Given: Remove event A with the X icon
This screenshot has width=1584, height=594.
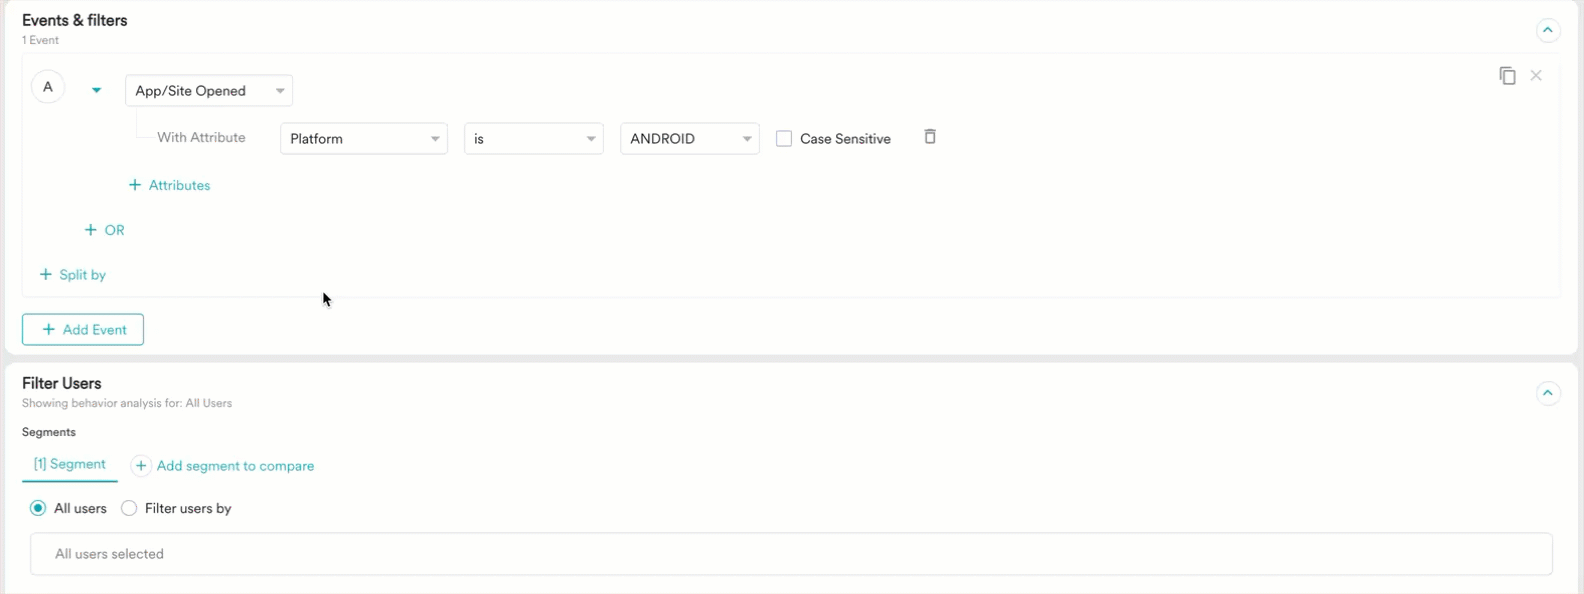Looking at the screenshot, I should click(1536, 76).
